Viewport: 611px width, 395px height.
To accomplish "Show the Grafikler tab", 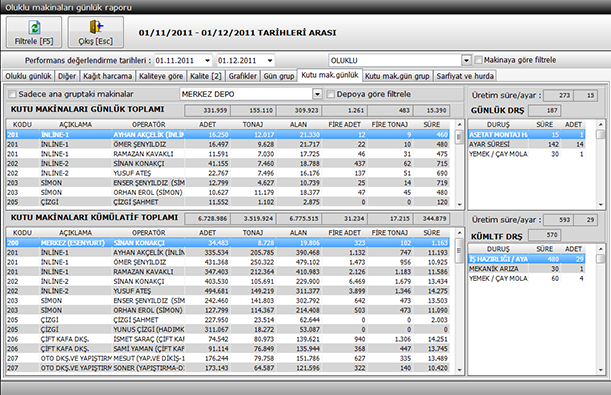I will coord(242,76).
